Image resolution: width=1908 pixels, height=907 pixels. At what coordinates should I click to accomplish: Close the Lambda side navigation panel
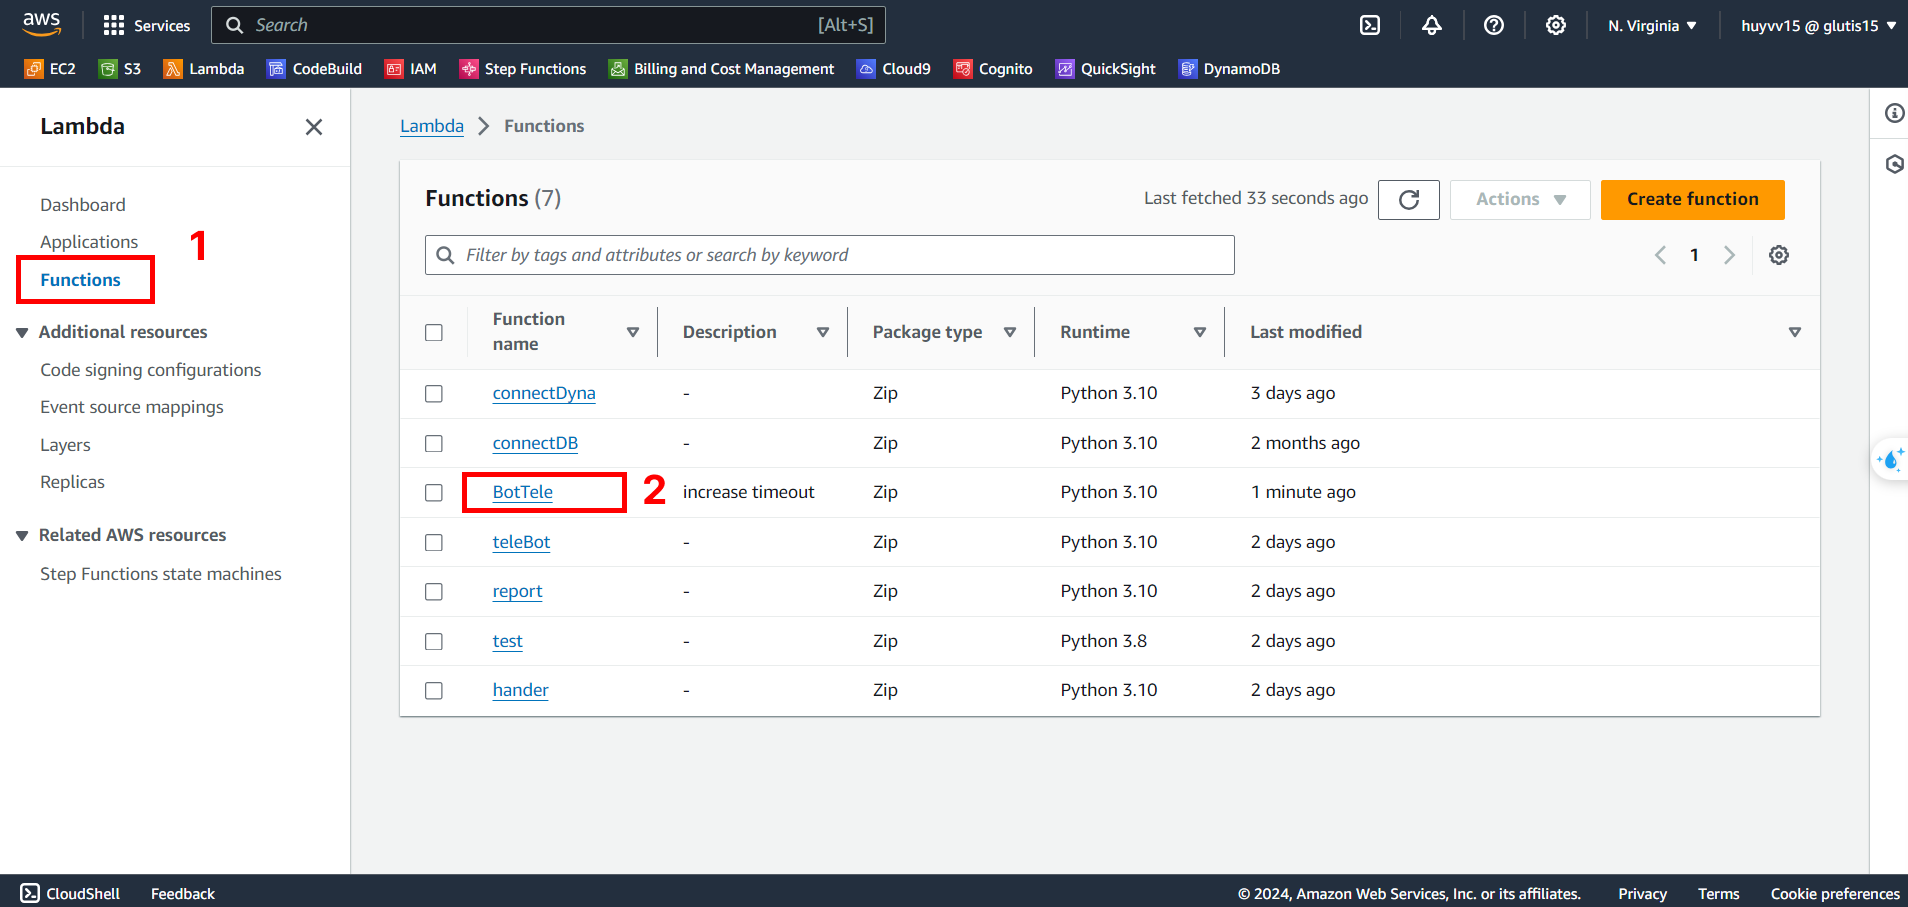pyautogui.click(x=314, y=127)
